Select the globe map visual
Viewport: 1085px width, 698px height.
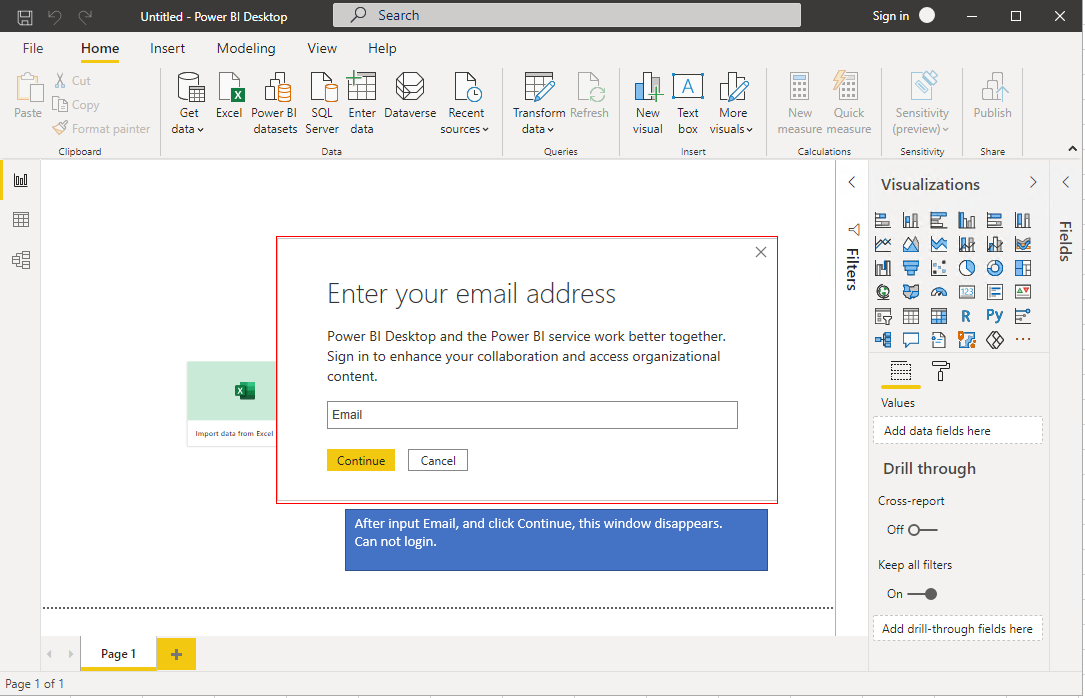point(883,292)
